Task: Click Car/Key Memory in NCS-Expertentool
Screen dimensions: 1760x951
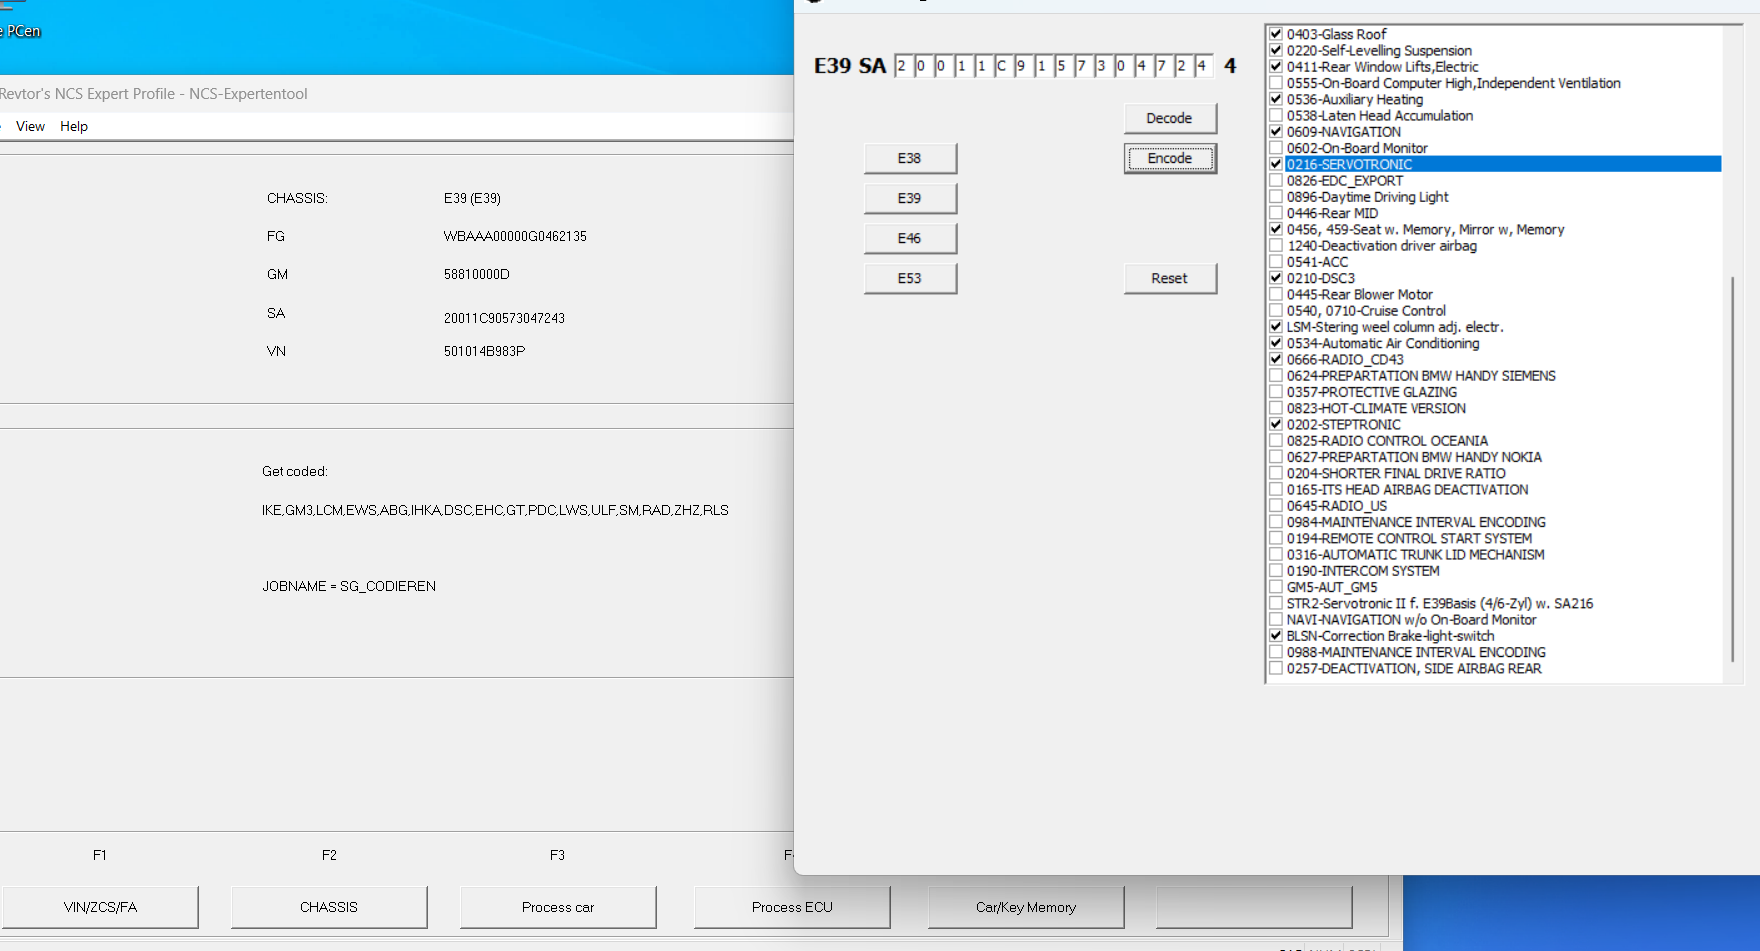Action: tap(1026, 907)
